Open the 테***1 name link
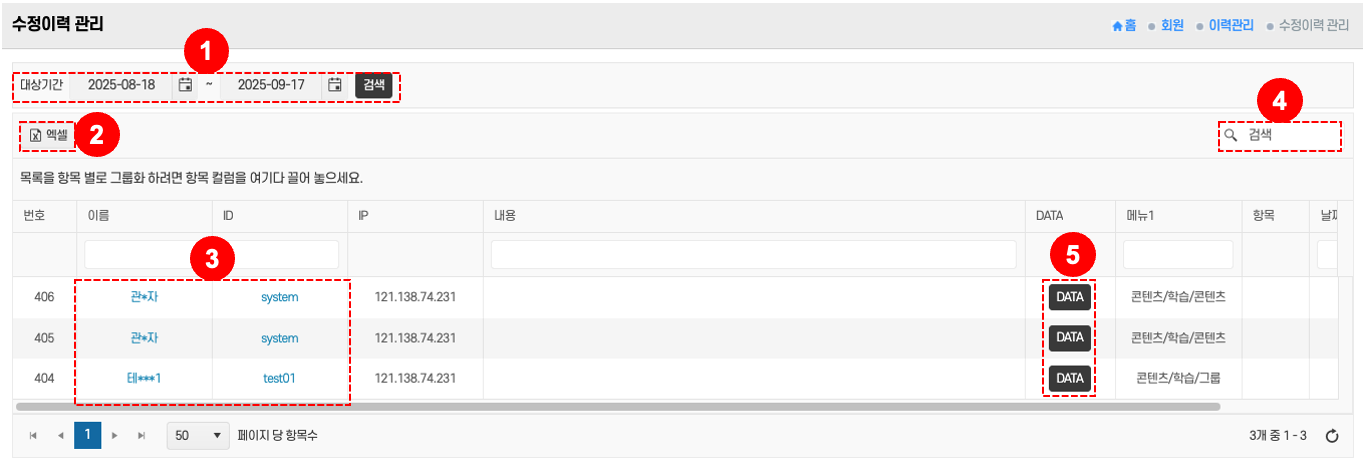This screenshot has width=1363, height=460. click(x=144, y=378)
